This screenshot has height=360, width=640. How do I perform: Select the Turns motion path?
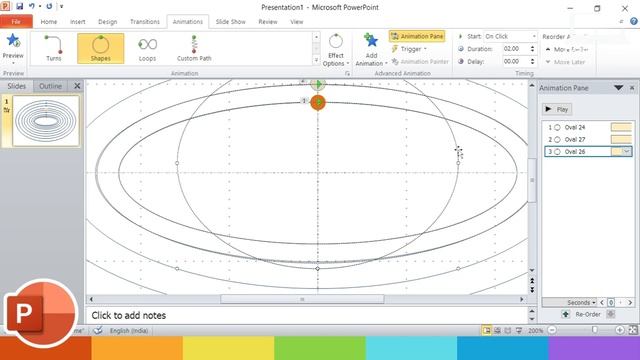pos(53,48)
